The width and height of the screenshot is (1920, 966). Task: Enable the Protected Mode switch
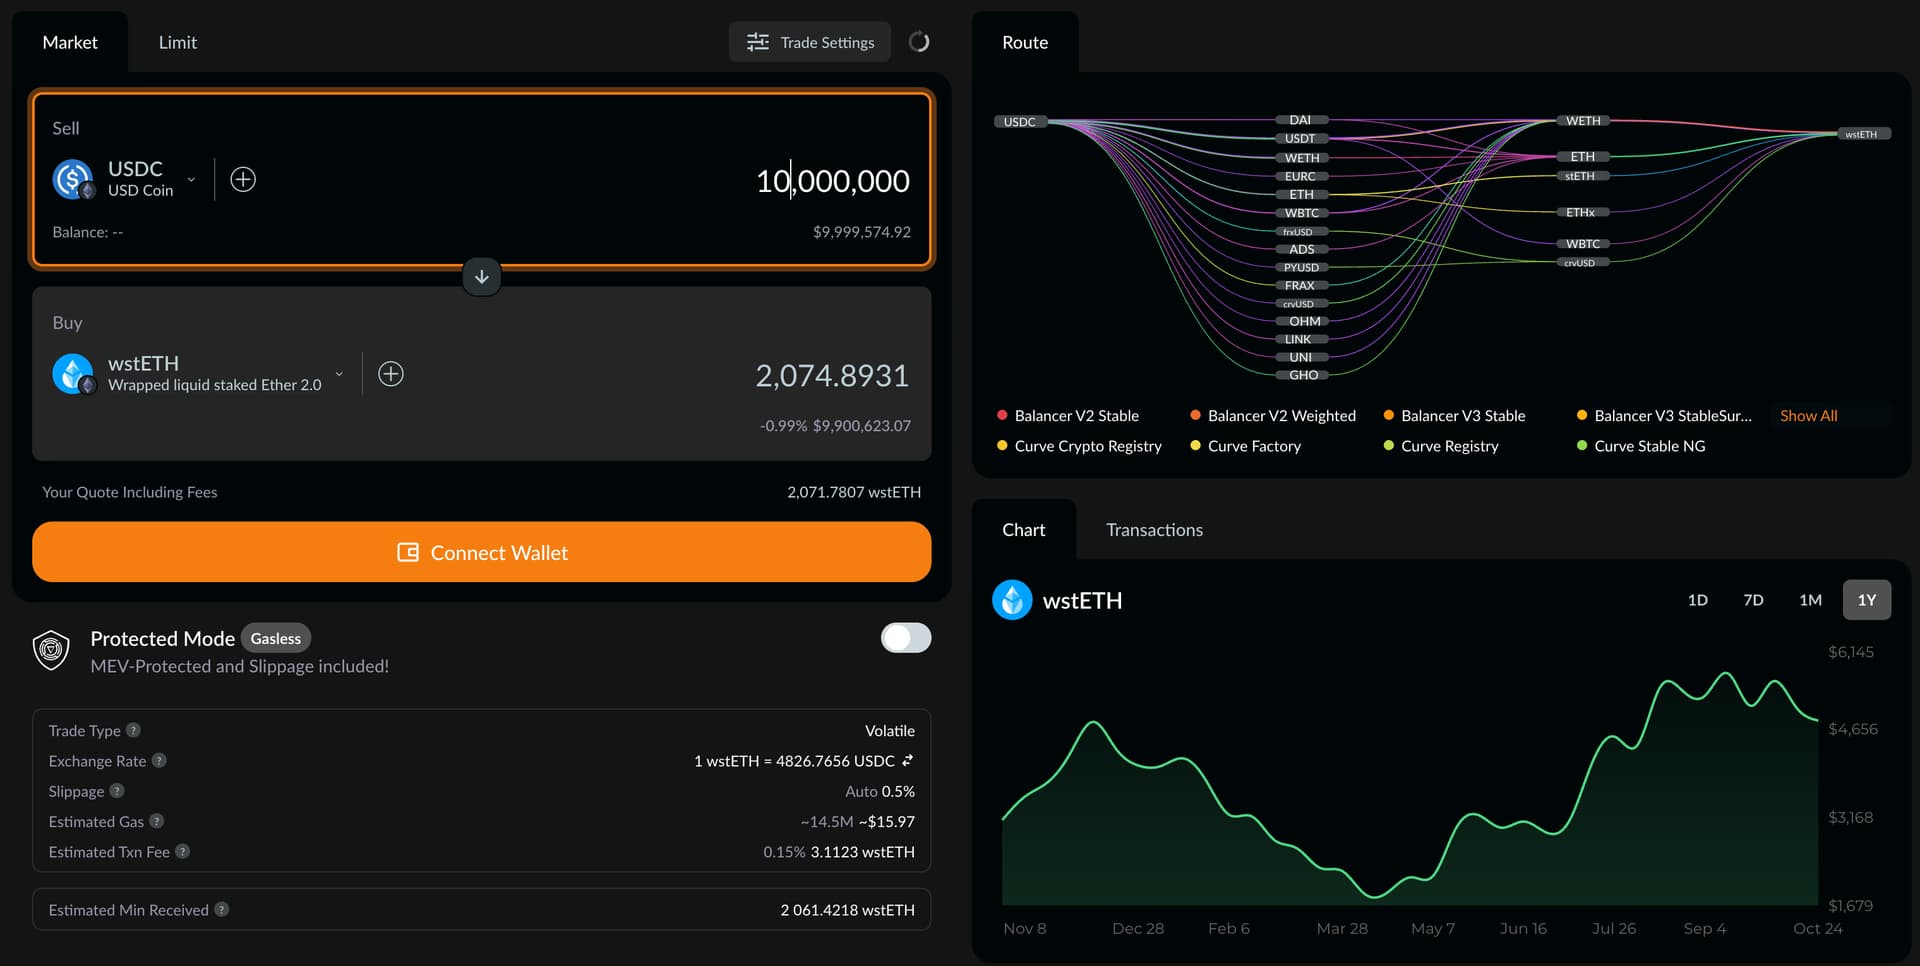[x=906, y=638]
